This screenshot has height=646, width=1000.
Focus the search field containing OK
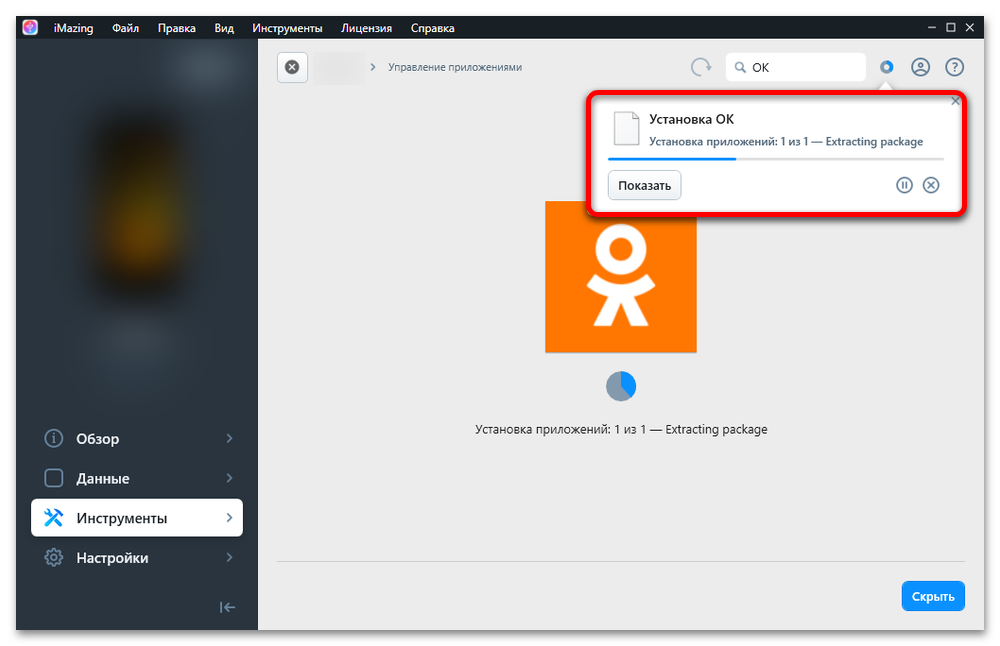(795, 67)
